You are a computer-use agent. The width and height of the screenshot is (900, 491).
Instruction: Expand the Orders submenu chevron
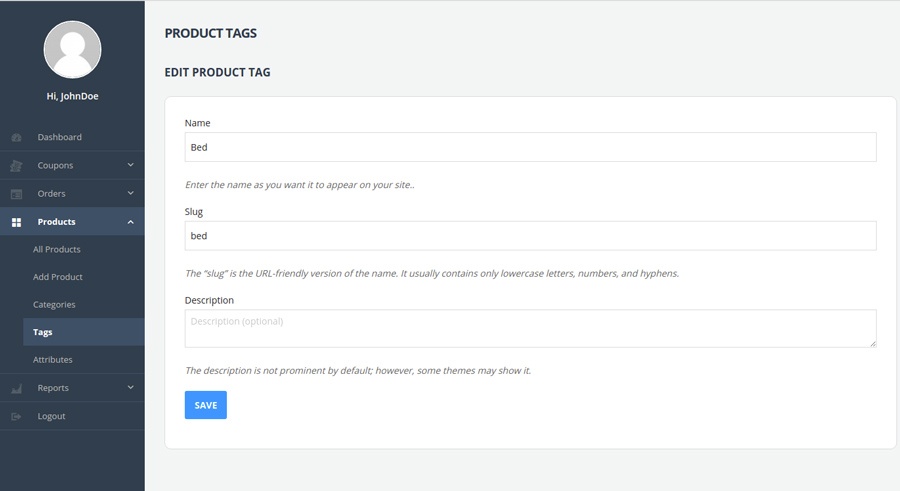[131, 193]
